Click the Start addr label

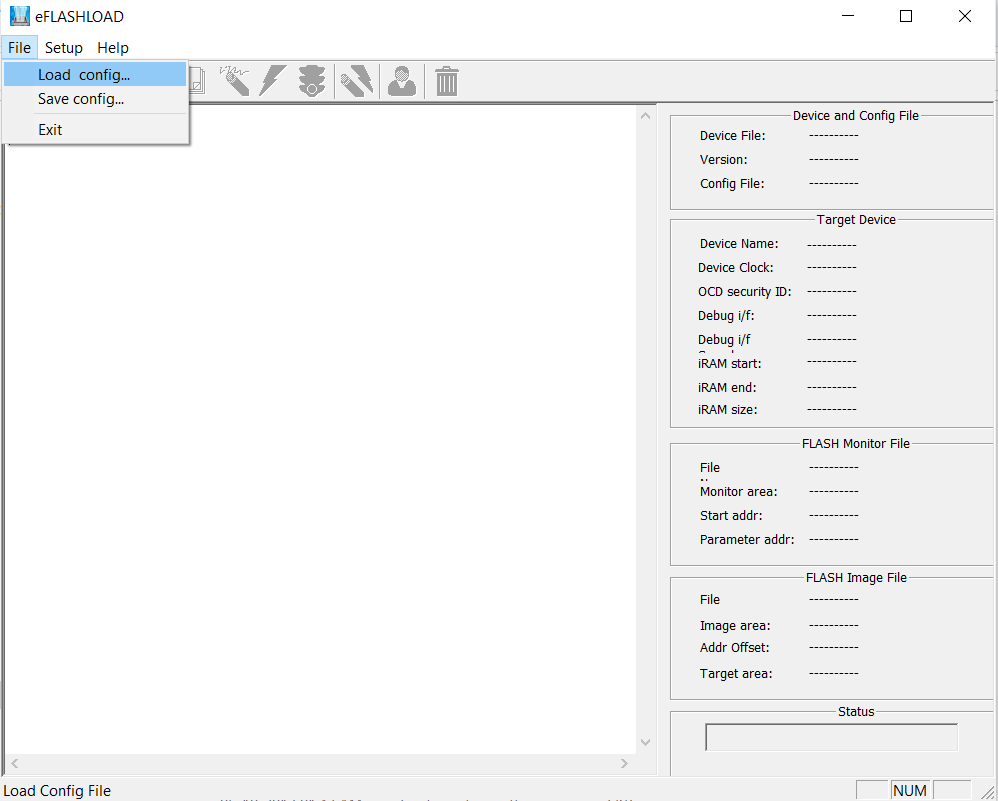[731, 516]
